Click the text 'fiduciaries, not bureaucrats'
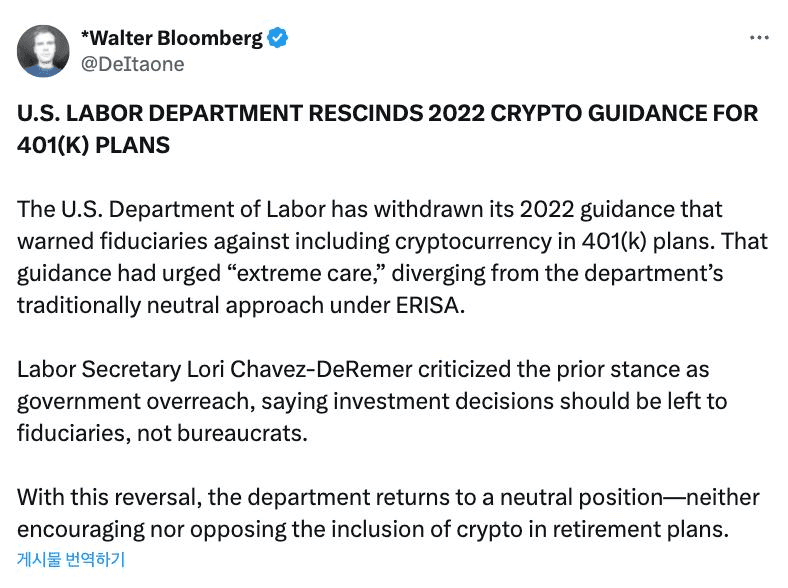This screenshot has width=788, height=588. click(160, 434)
